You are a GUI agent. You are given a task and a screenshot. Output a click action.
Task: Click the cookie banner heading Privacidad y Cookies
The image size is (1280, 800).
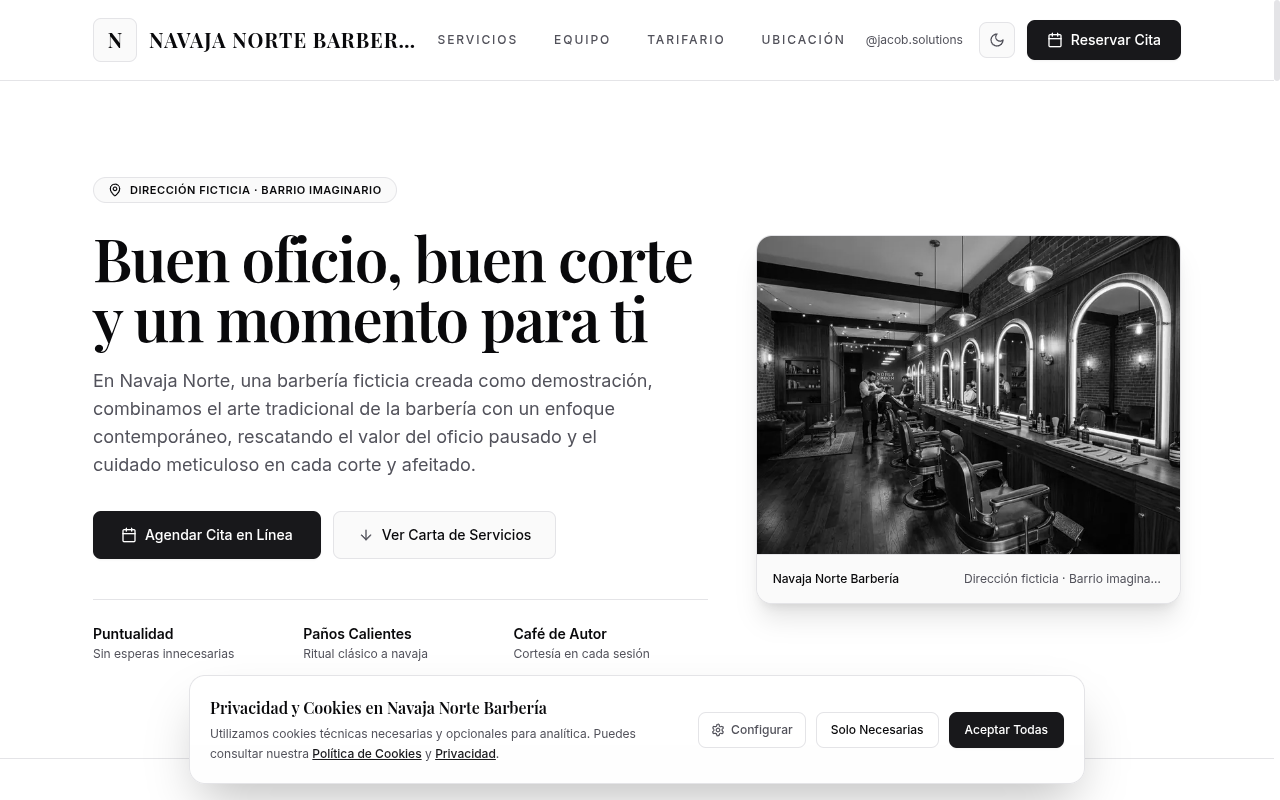pyautogui.click(x=378, y=708)
